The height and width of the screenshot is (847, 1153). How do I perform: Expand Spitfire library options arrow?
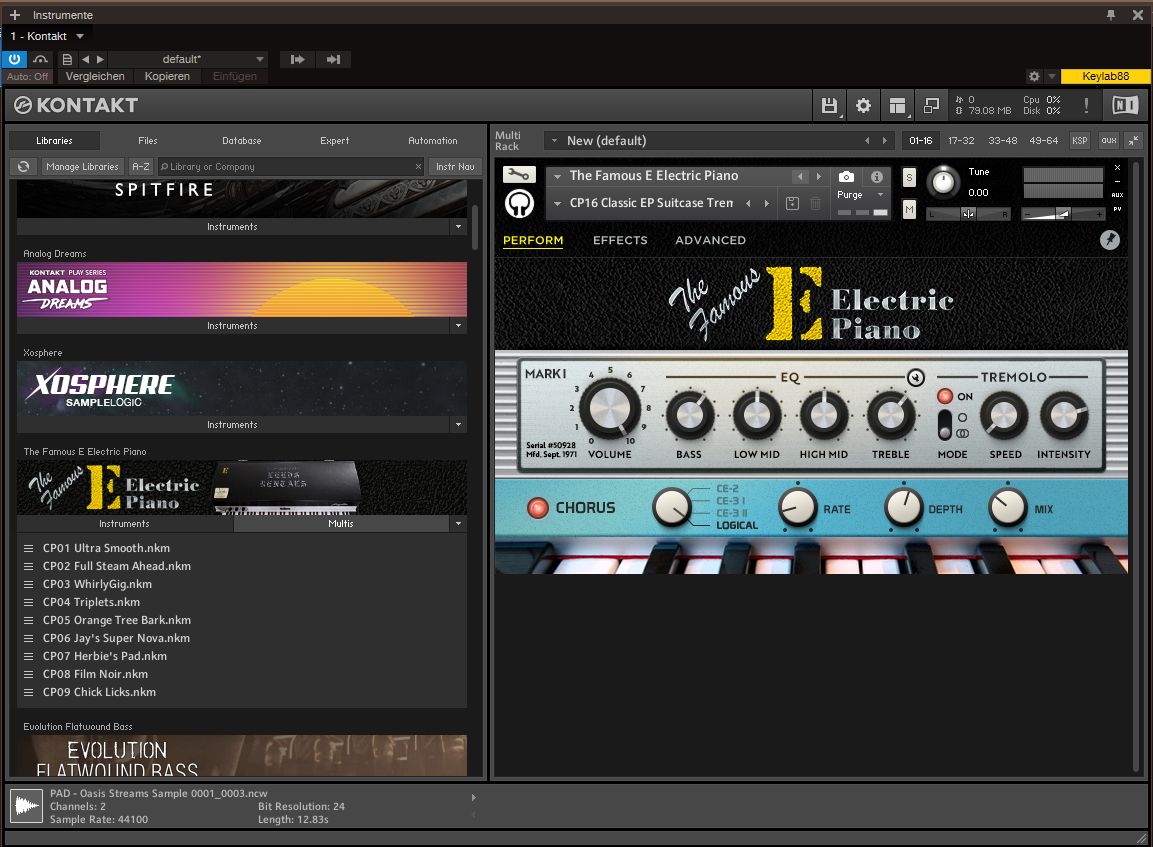click(x=459, y=226)
